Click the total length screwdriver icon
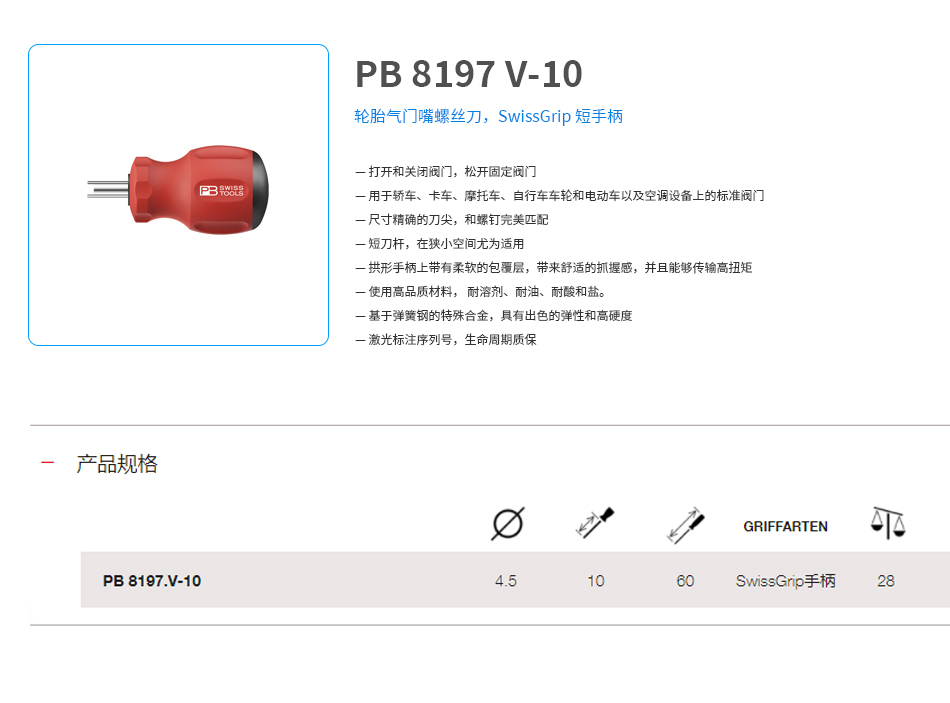This screenshot has height=703, width=950. pos(685,525)
